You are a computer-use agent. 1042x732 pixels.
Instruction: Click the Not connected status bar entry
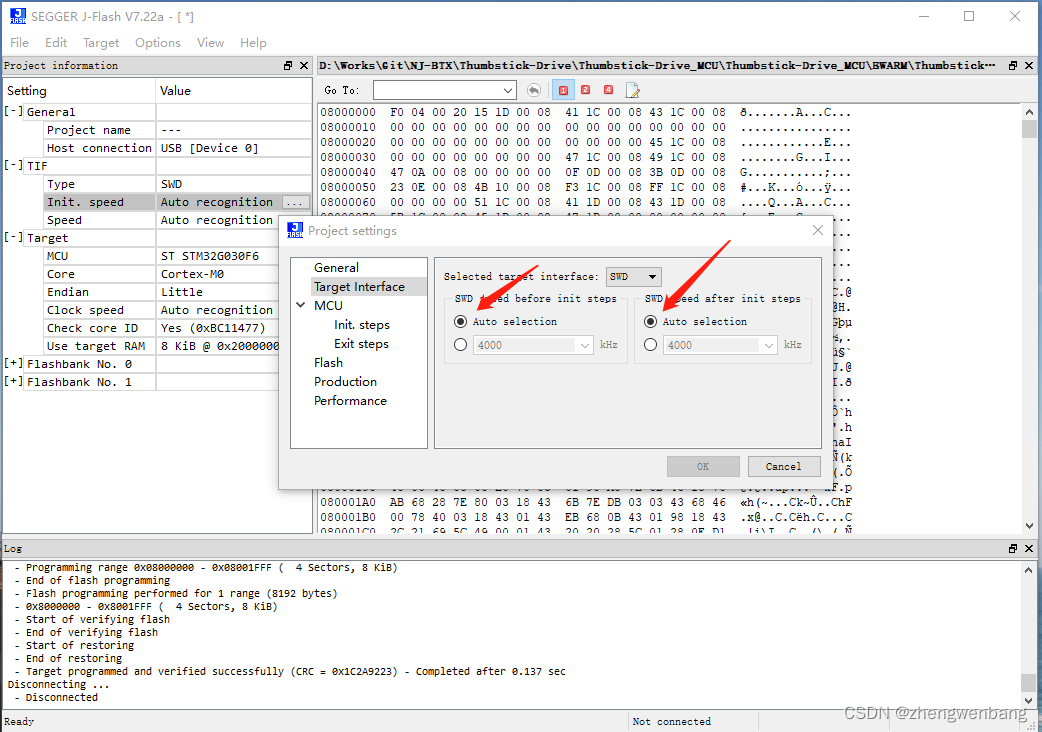click(671, 721)
